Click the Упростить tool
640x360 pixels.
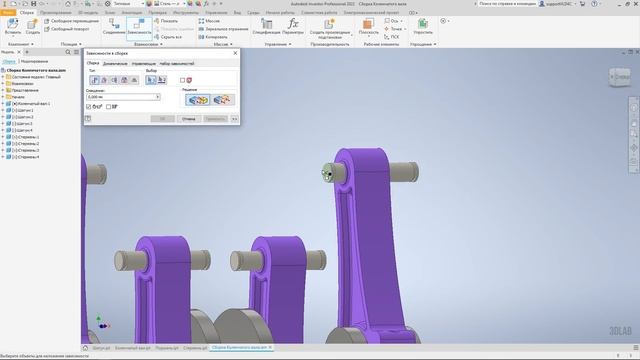[423, 26]
